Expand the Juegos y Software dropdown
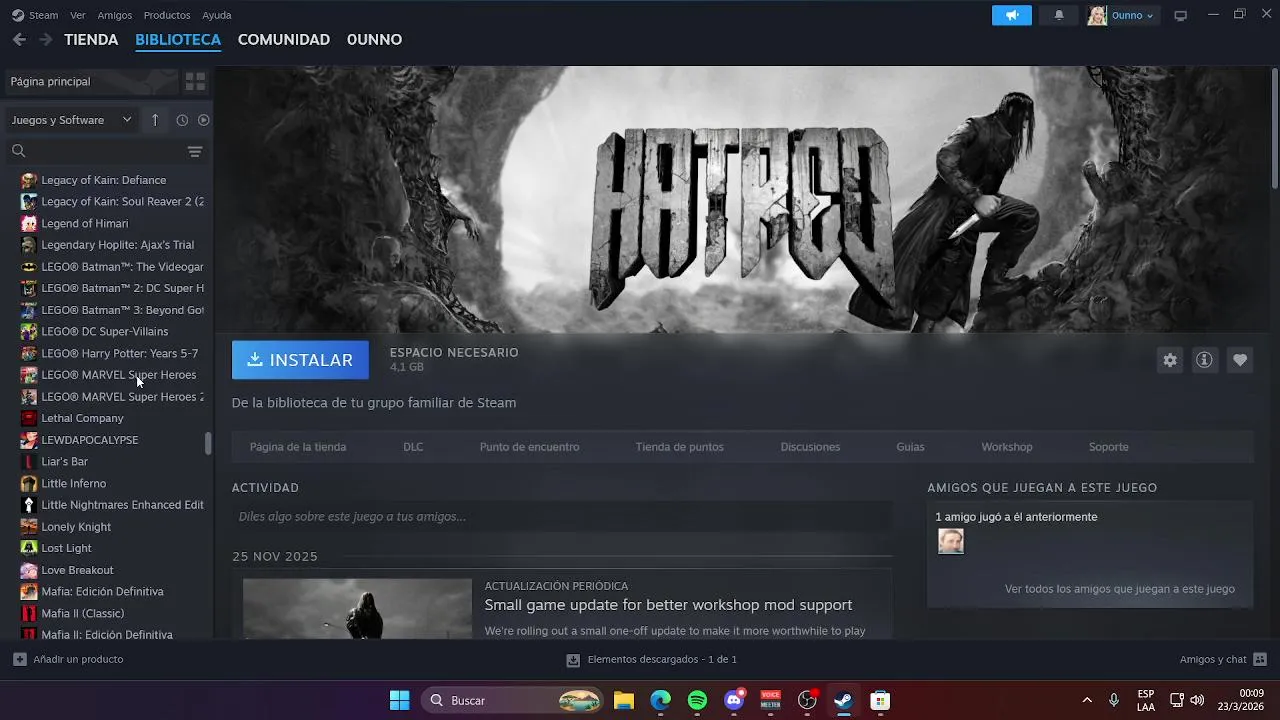Image resolution: width=1280 pixels, height=720 pixels. click(x=72, y=120)
